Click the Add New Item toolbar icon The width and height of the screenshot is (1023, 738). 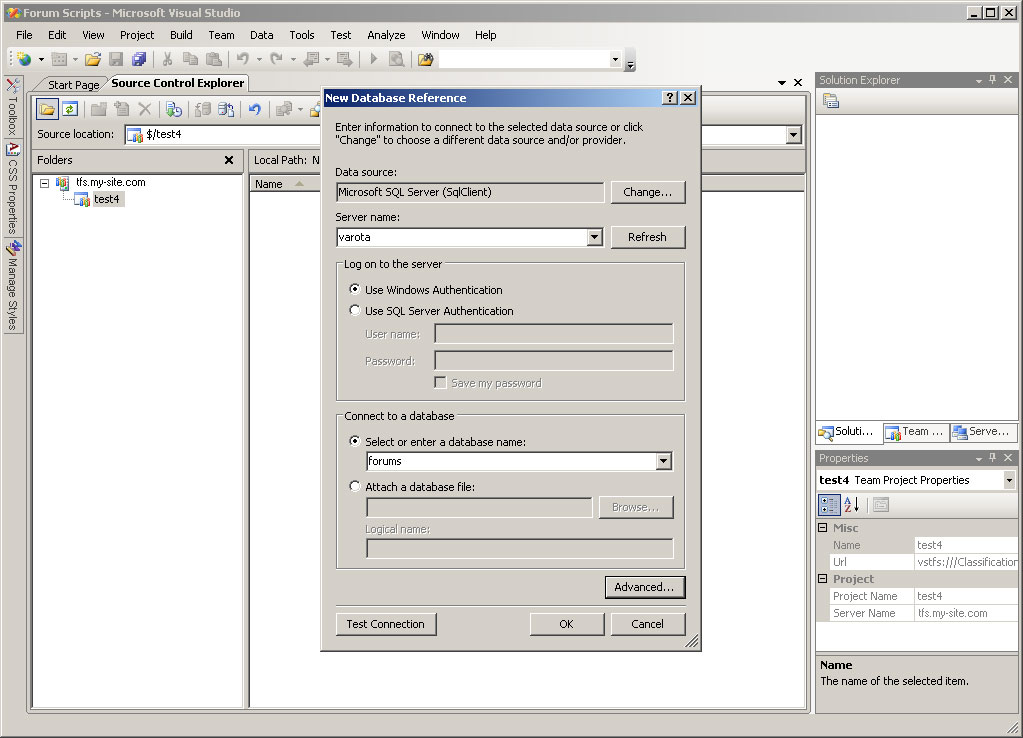[59, 59]
